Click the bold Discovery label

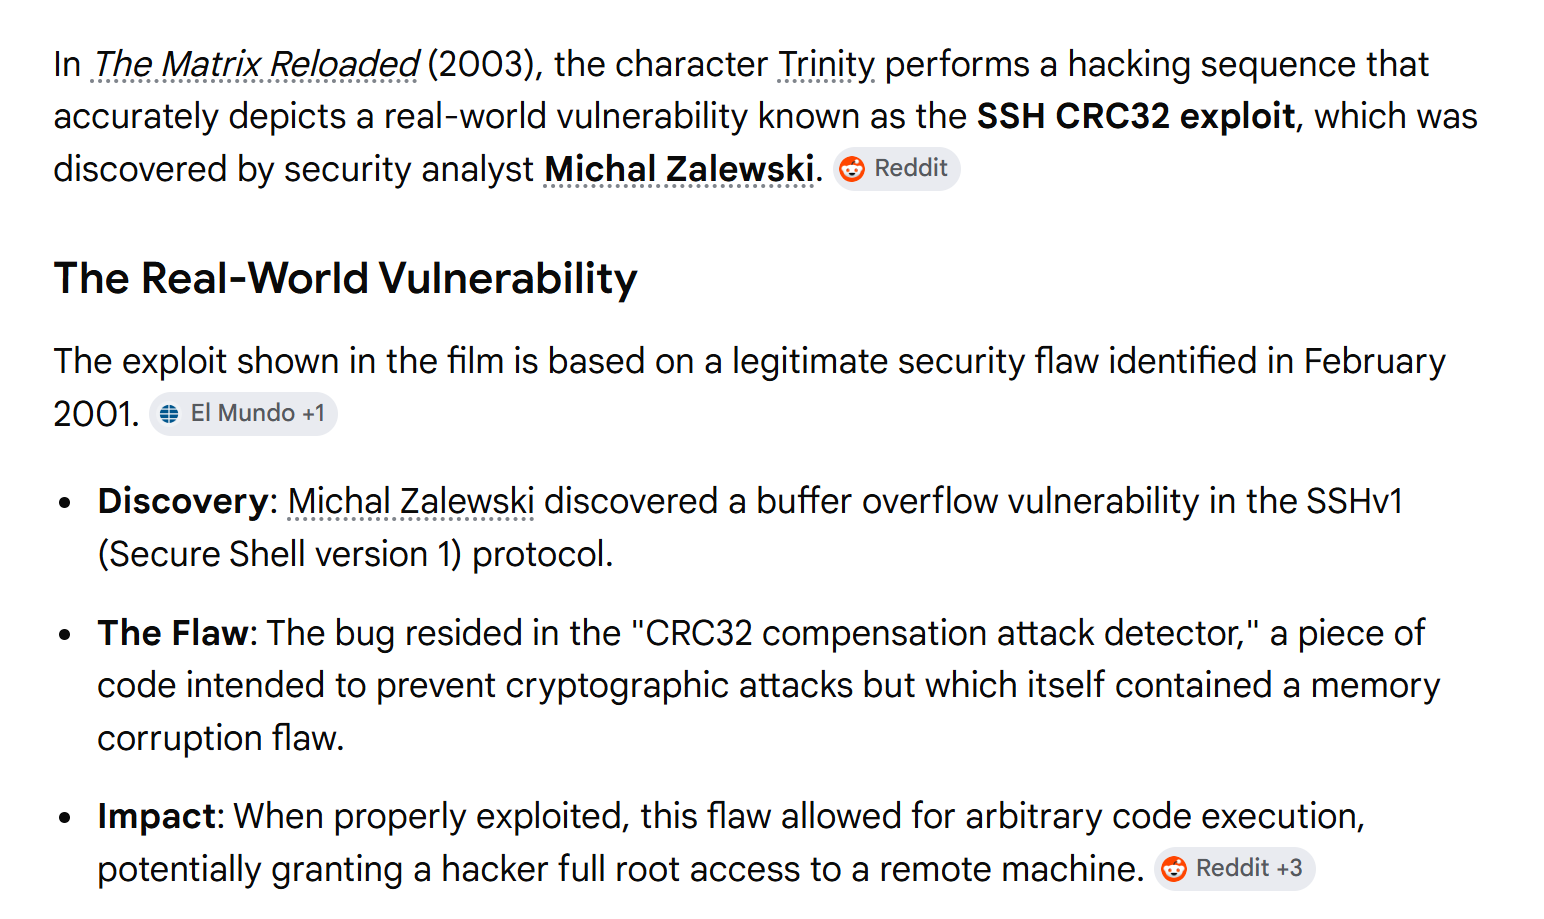coord(182,502)
